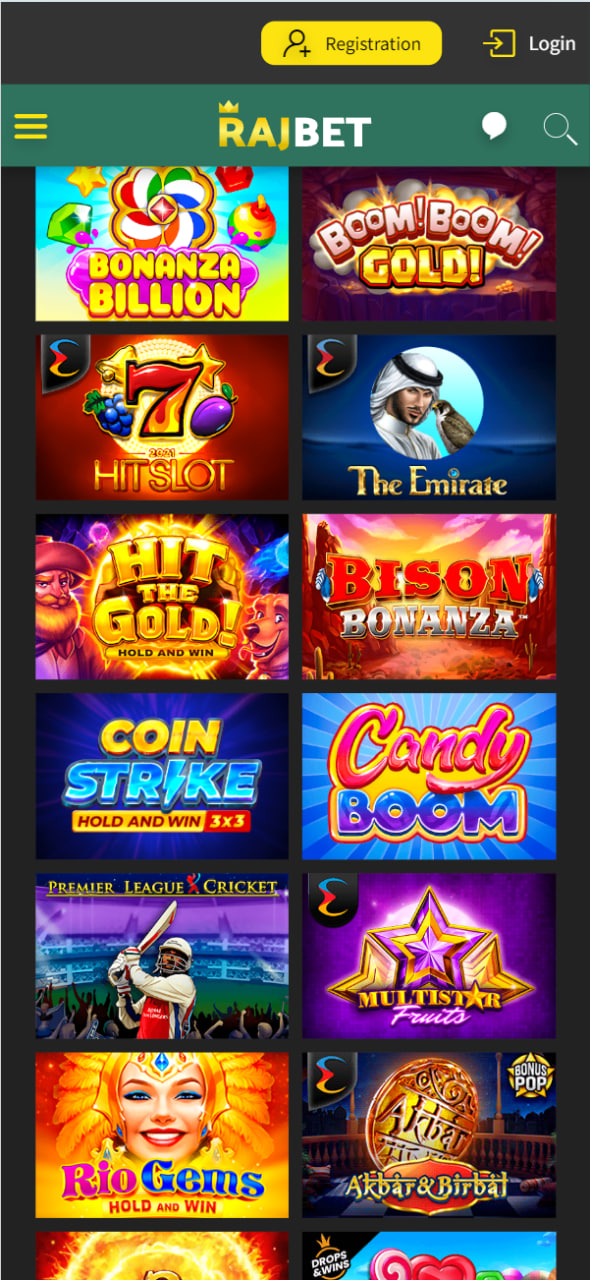Click the search magnifier icon

click(x=559, y=129)
